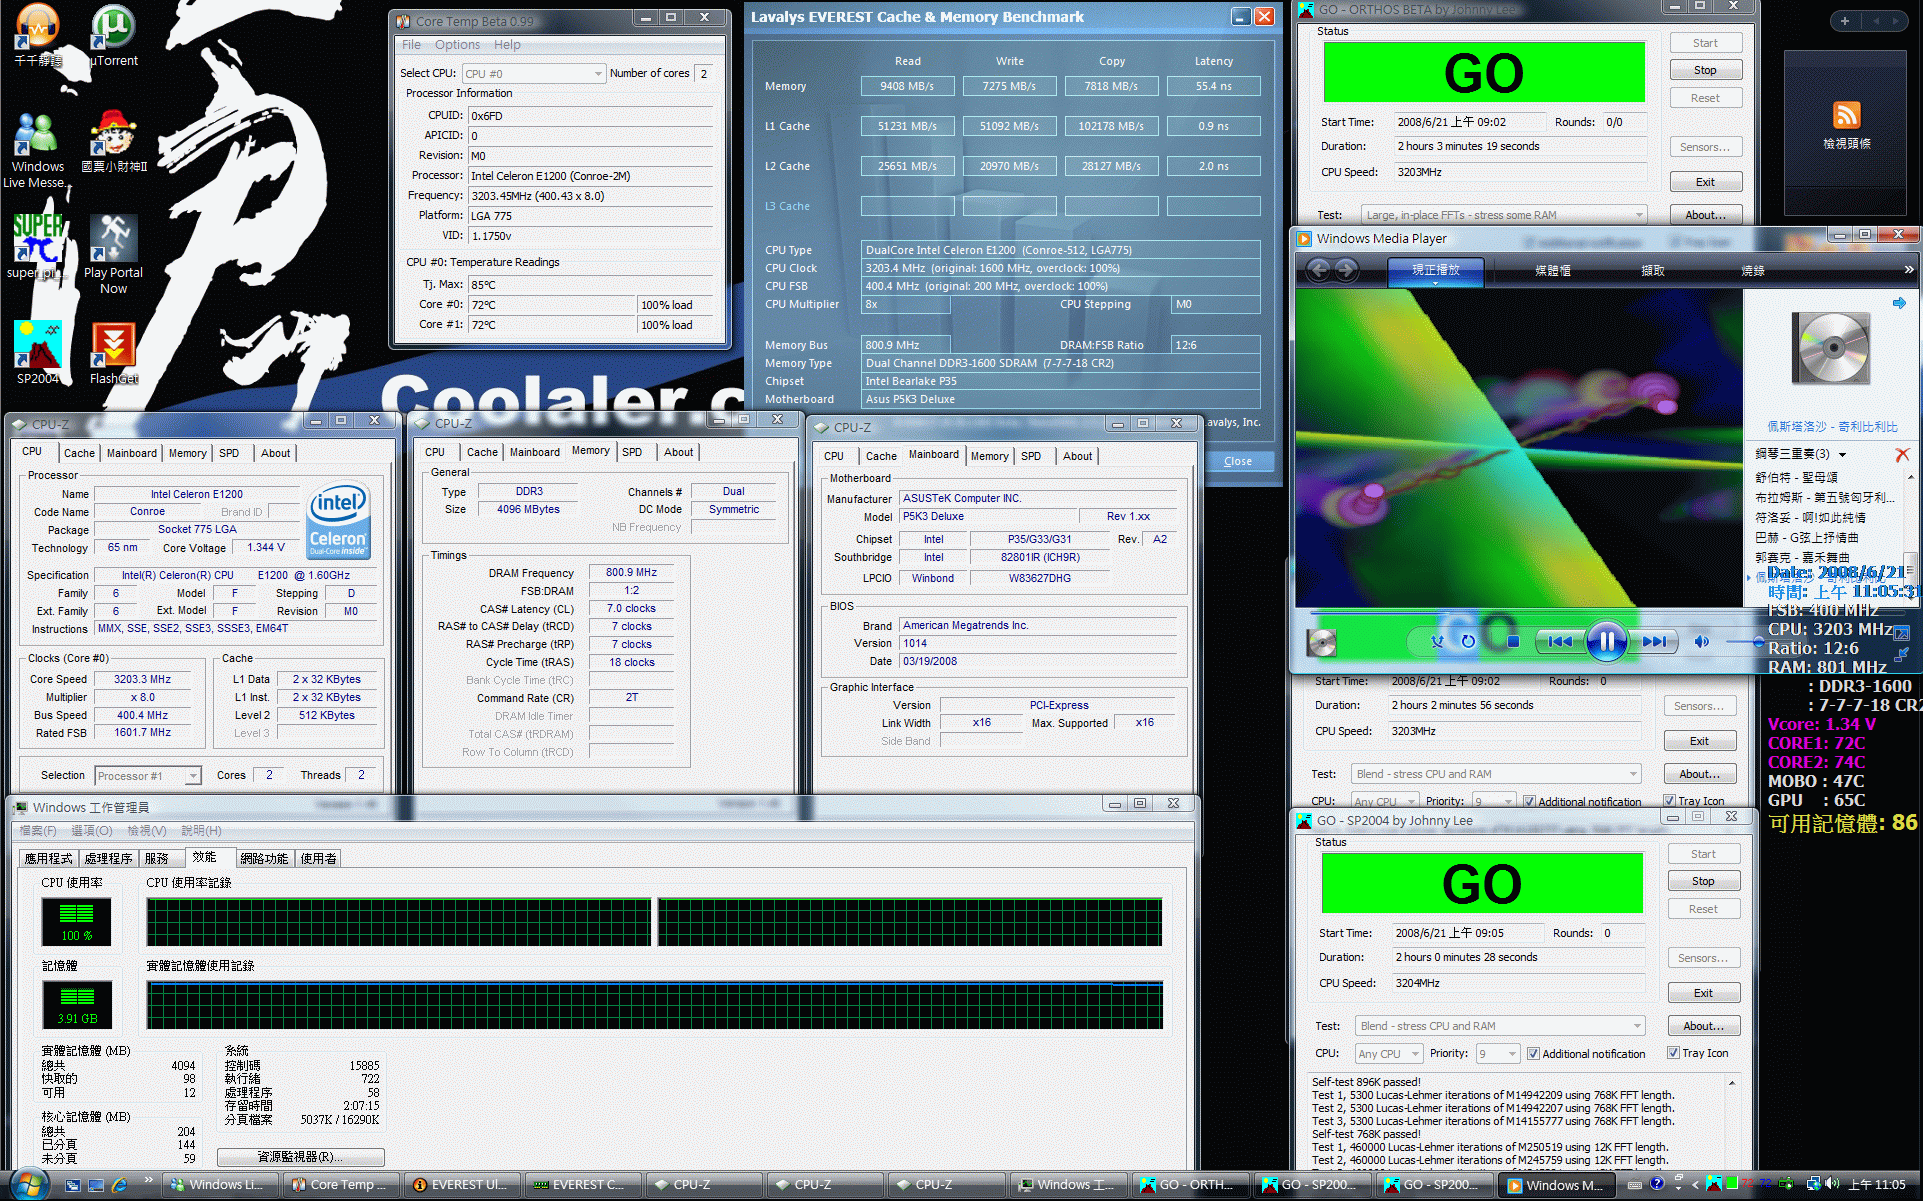Click the Media Player back navigation arrow
Image resolution: width=1923 pixels, height=1201 pixels.
[x=1318, y=269]
